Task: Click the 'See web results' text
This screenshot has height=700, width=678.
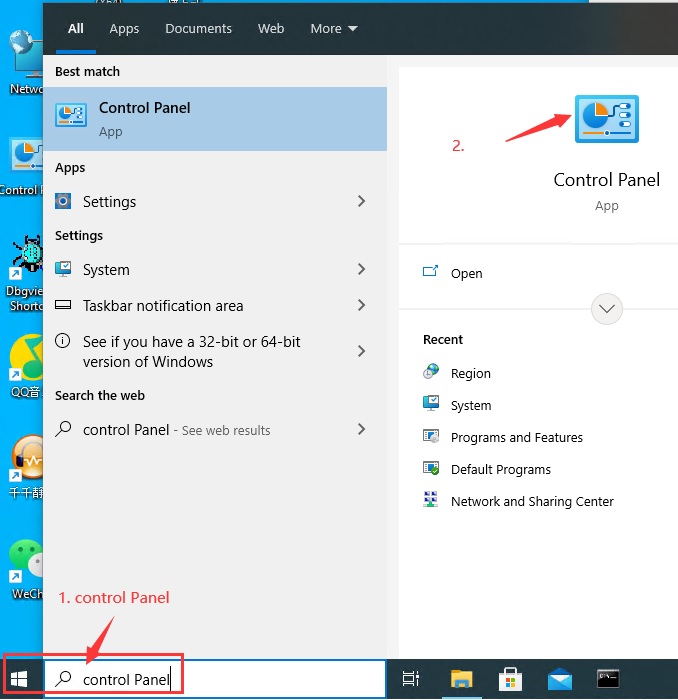Action: pyautogui.click(x=226, y=430)
